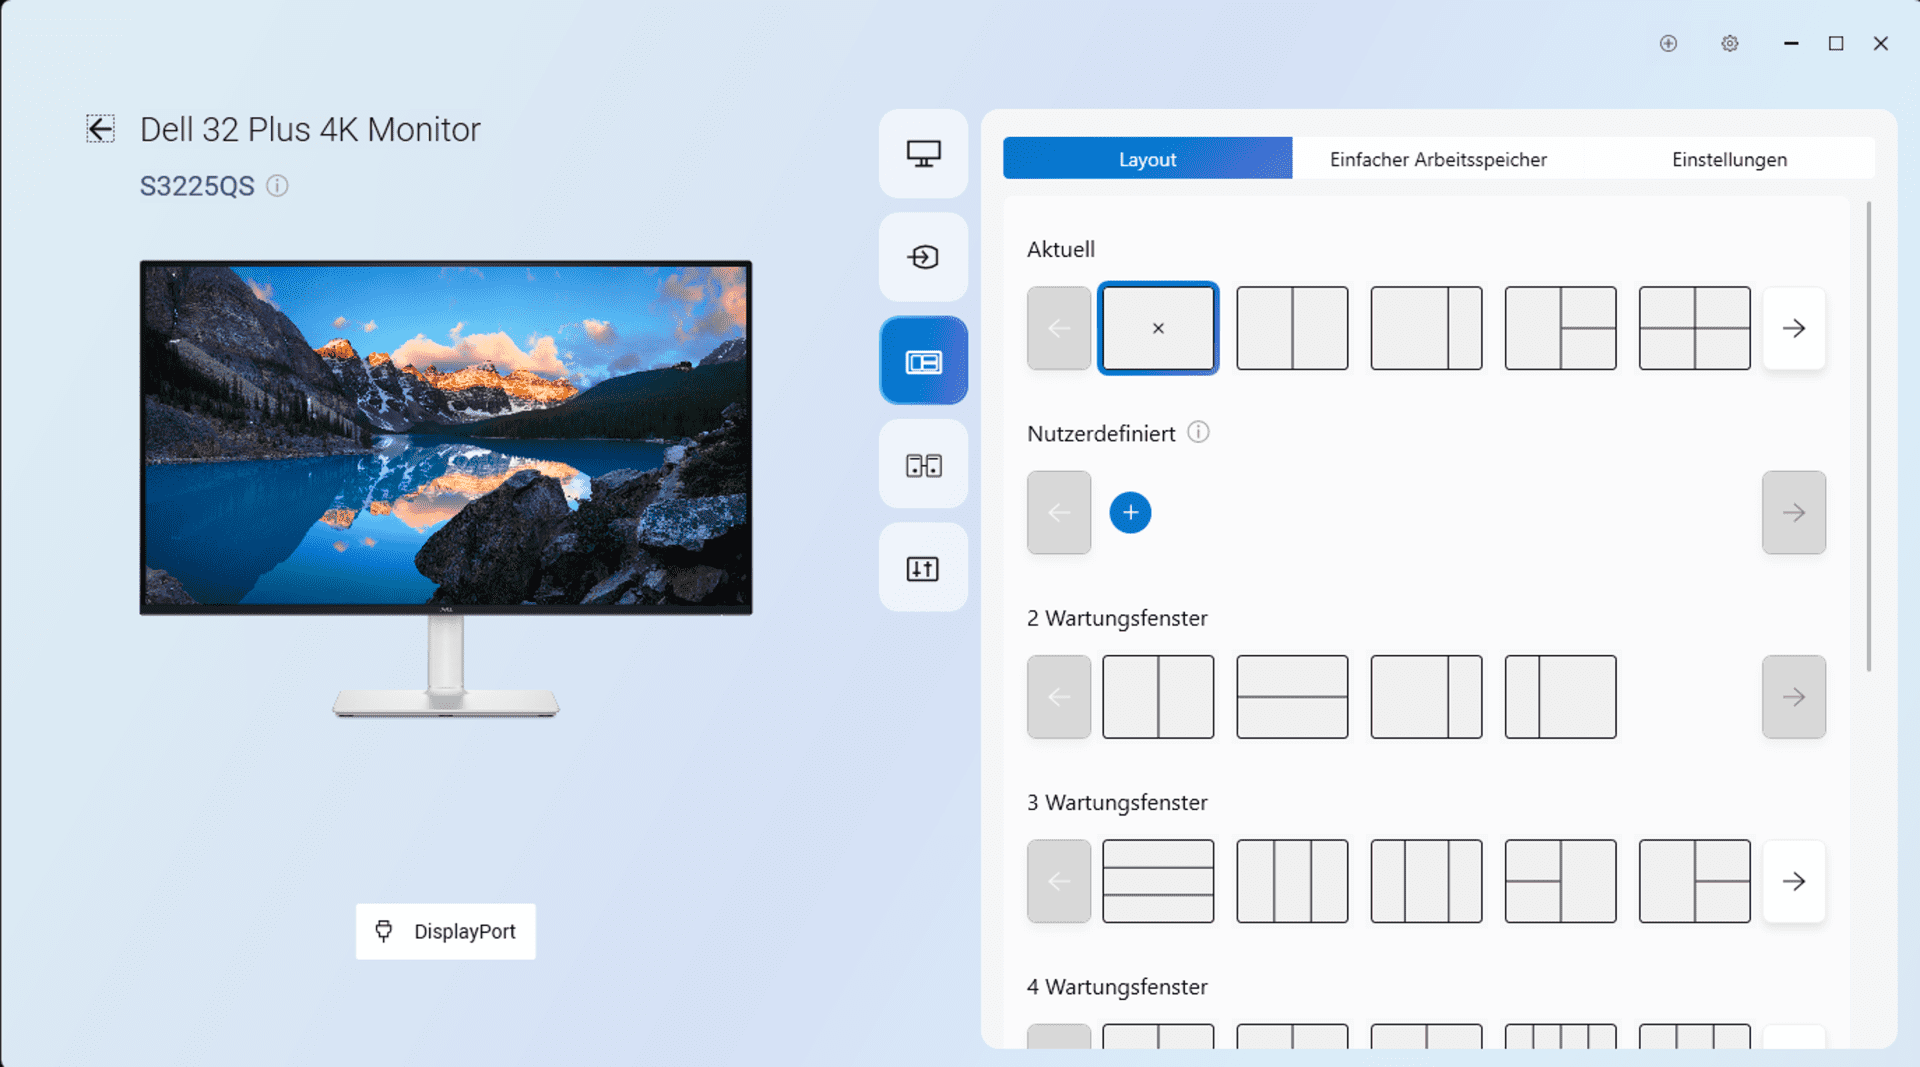Screen dimensions: 1920x1067
Task: Open the settings gear in title bar
Action: point(1730,43)
